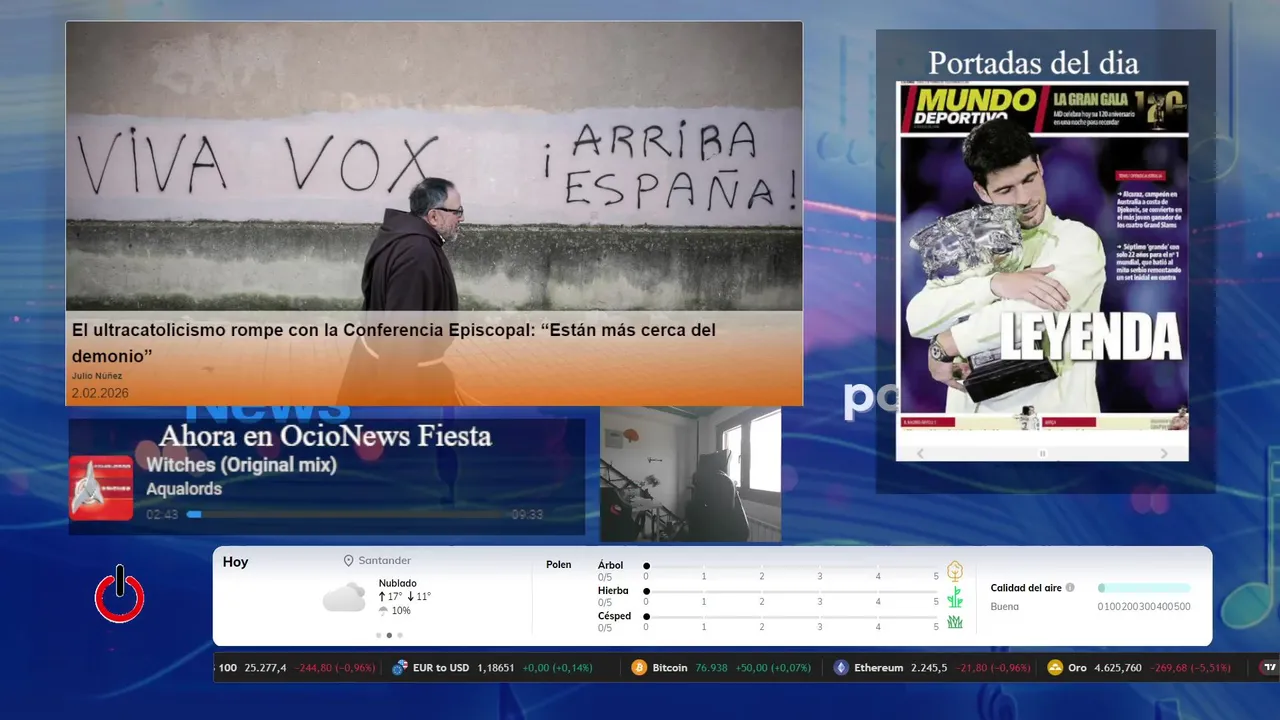The width and height of the screenshot is (1280, 720).
Task: Open the ultracatolicismo news headline
Action: [x=394, y=342]
